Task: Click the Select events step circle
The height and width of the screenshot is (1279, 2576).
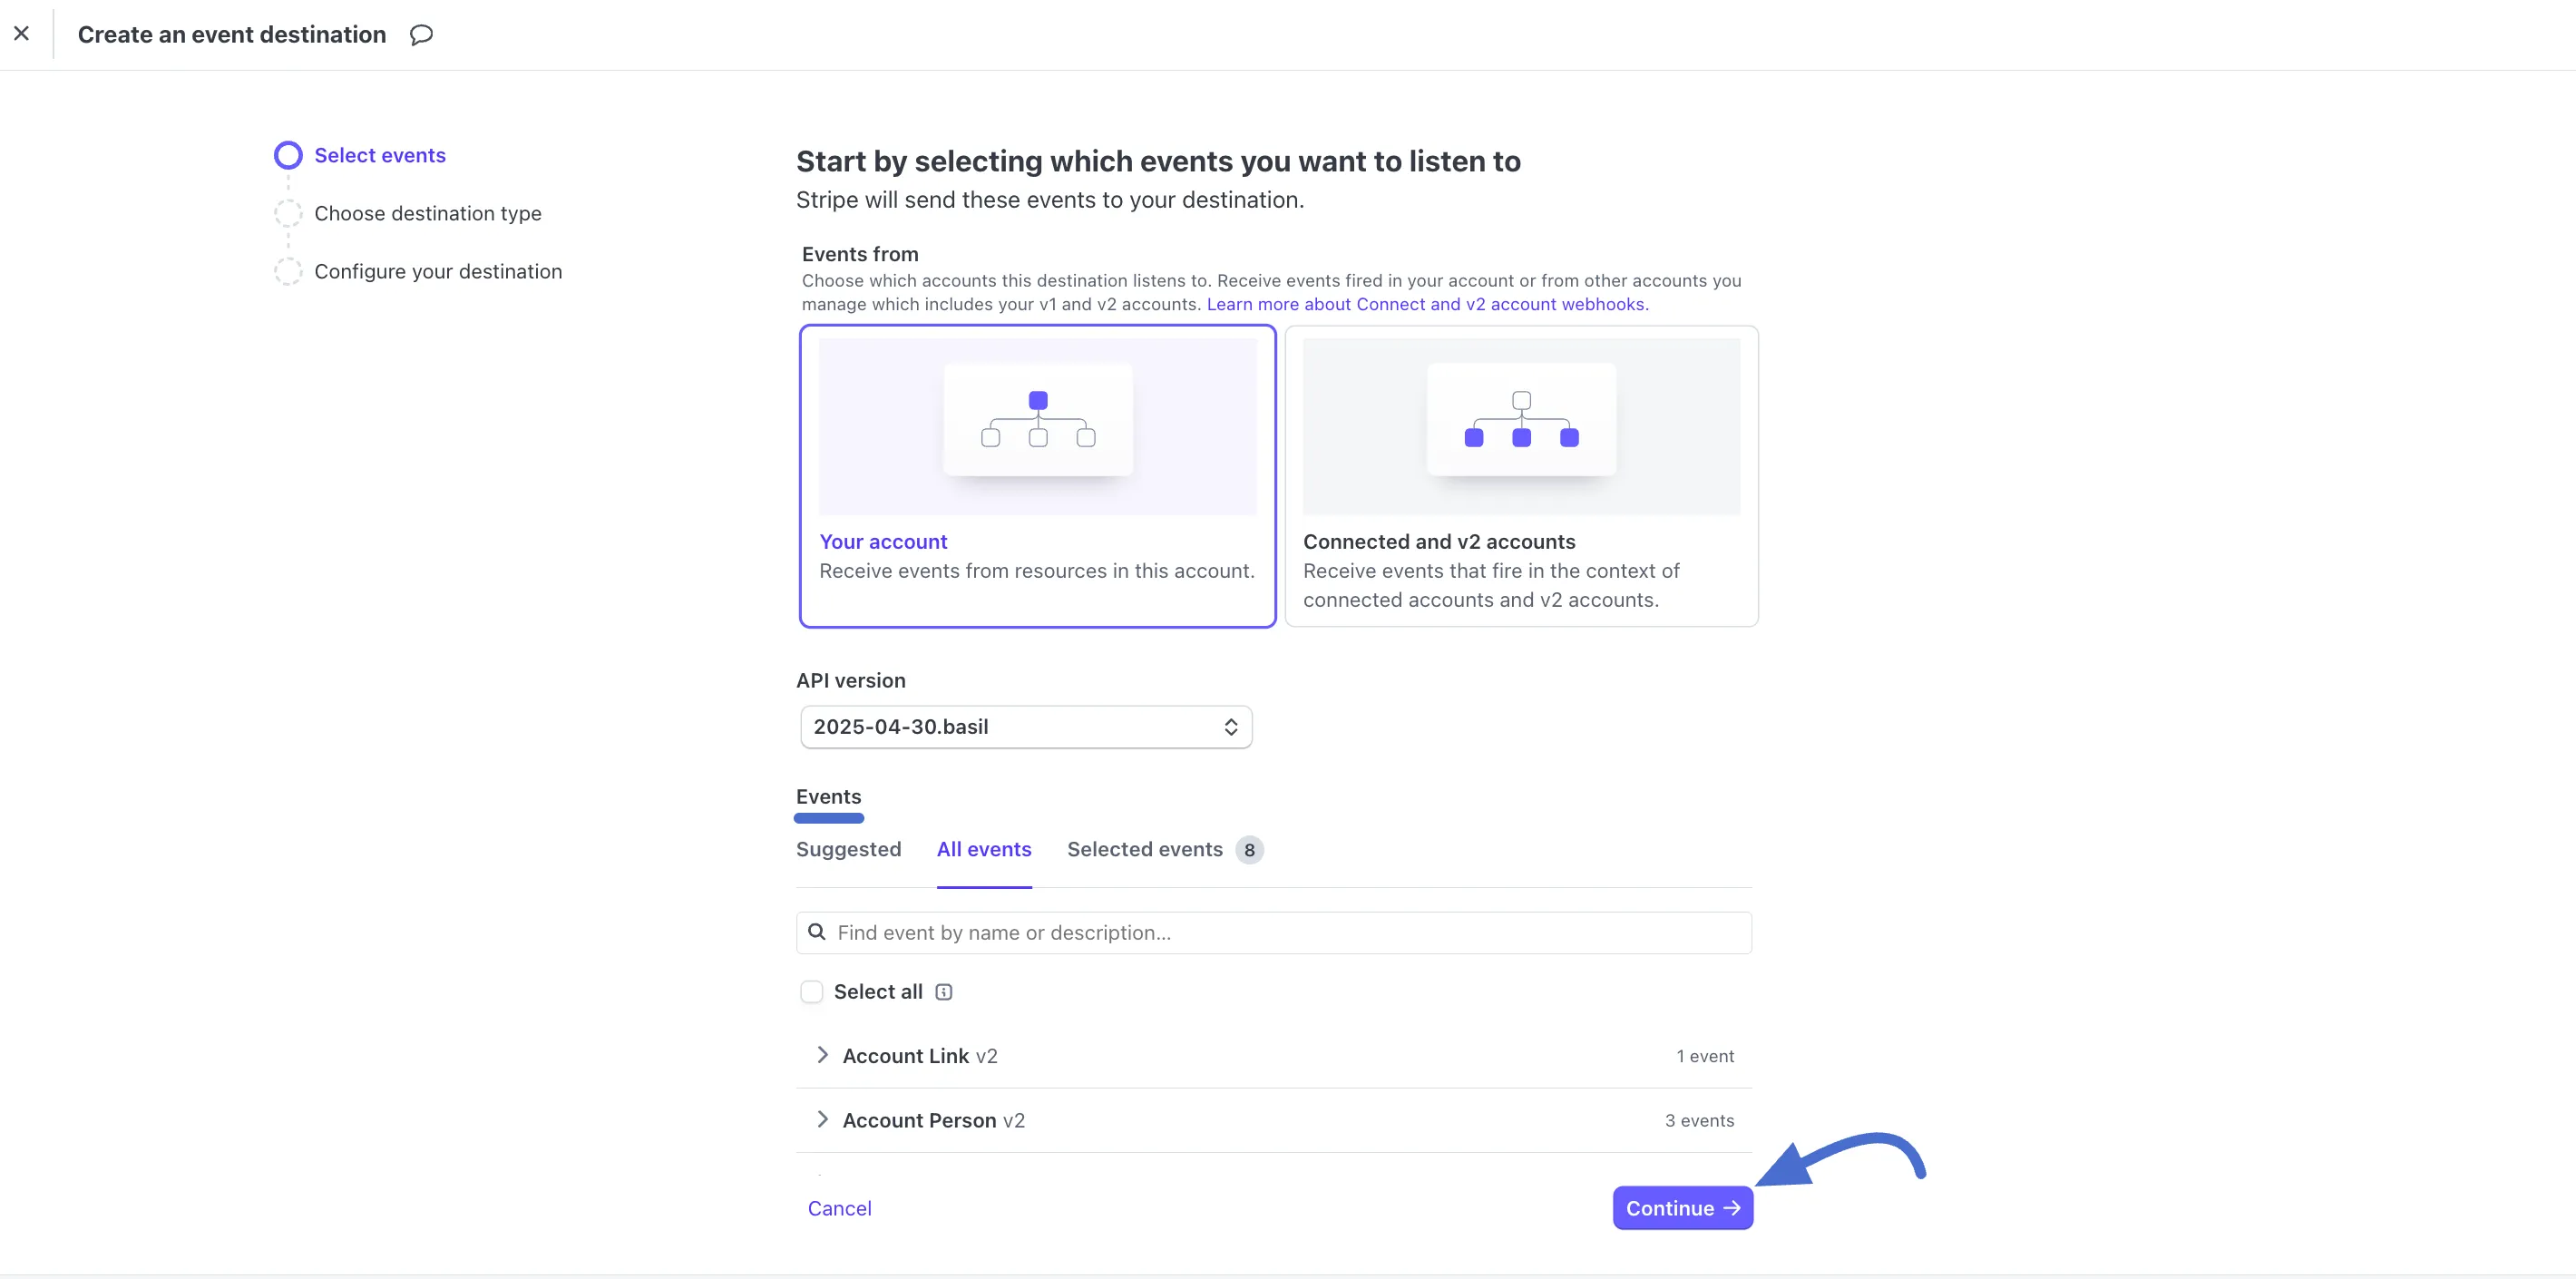Action: click(288, 155)
